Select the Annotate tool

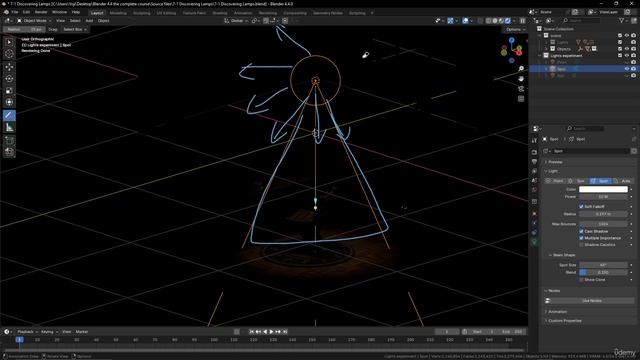[x=9, y=115]
